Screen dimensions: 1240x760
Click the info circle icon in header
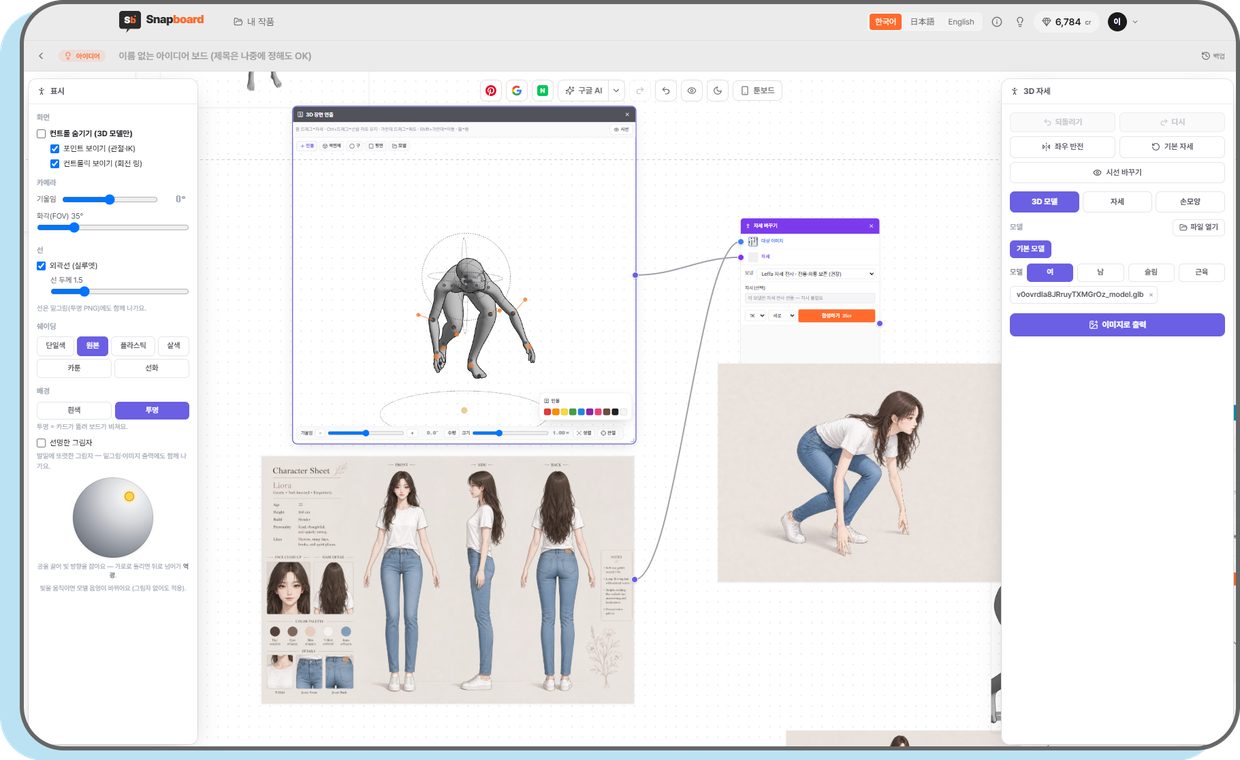[997, 21]
